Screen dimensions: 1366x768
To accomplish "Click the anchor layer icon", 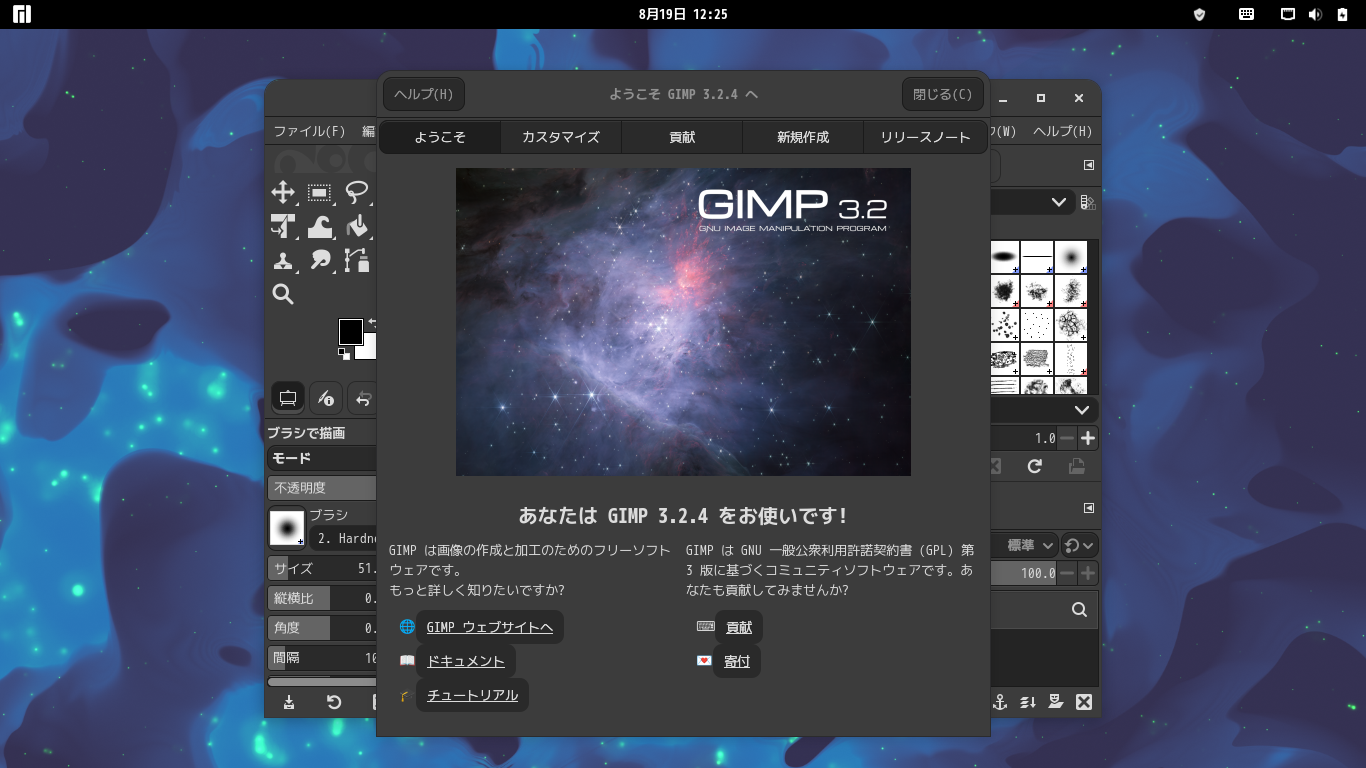I will click(999, 702).
